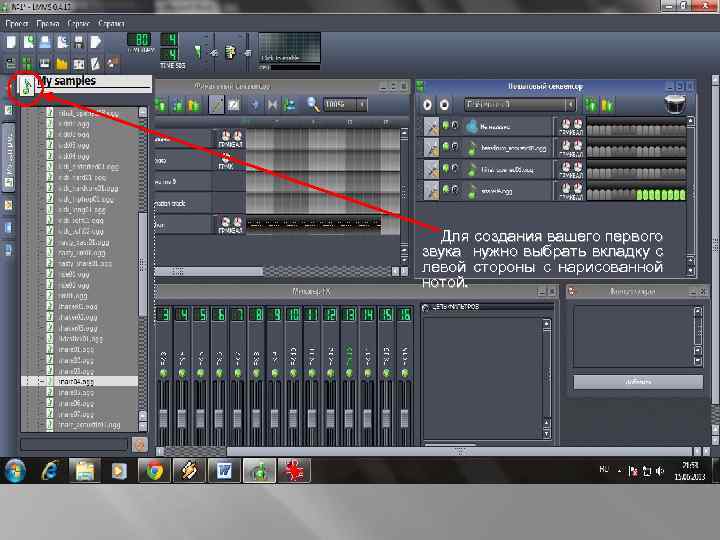The height and width of the screenshot is (540, 720).
Task: Add beat/bassline in Beat+Bassline Editor toolbar
Action: [591, 105]
